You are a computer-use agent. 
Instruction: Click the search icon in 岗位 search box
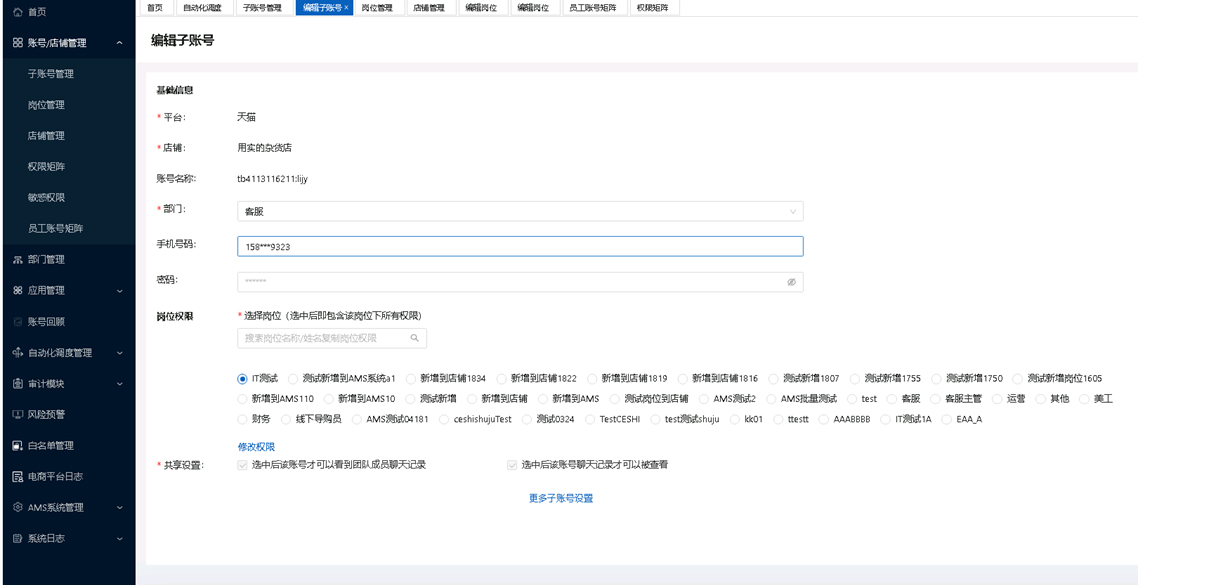tap(415, 338)
